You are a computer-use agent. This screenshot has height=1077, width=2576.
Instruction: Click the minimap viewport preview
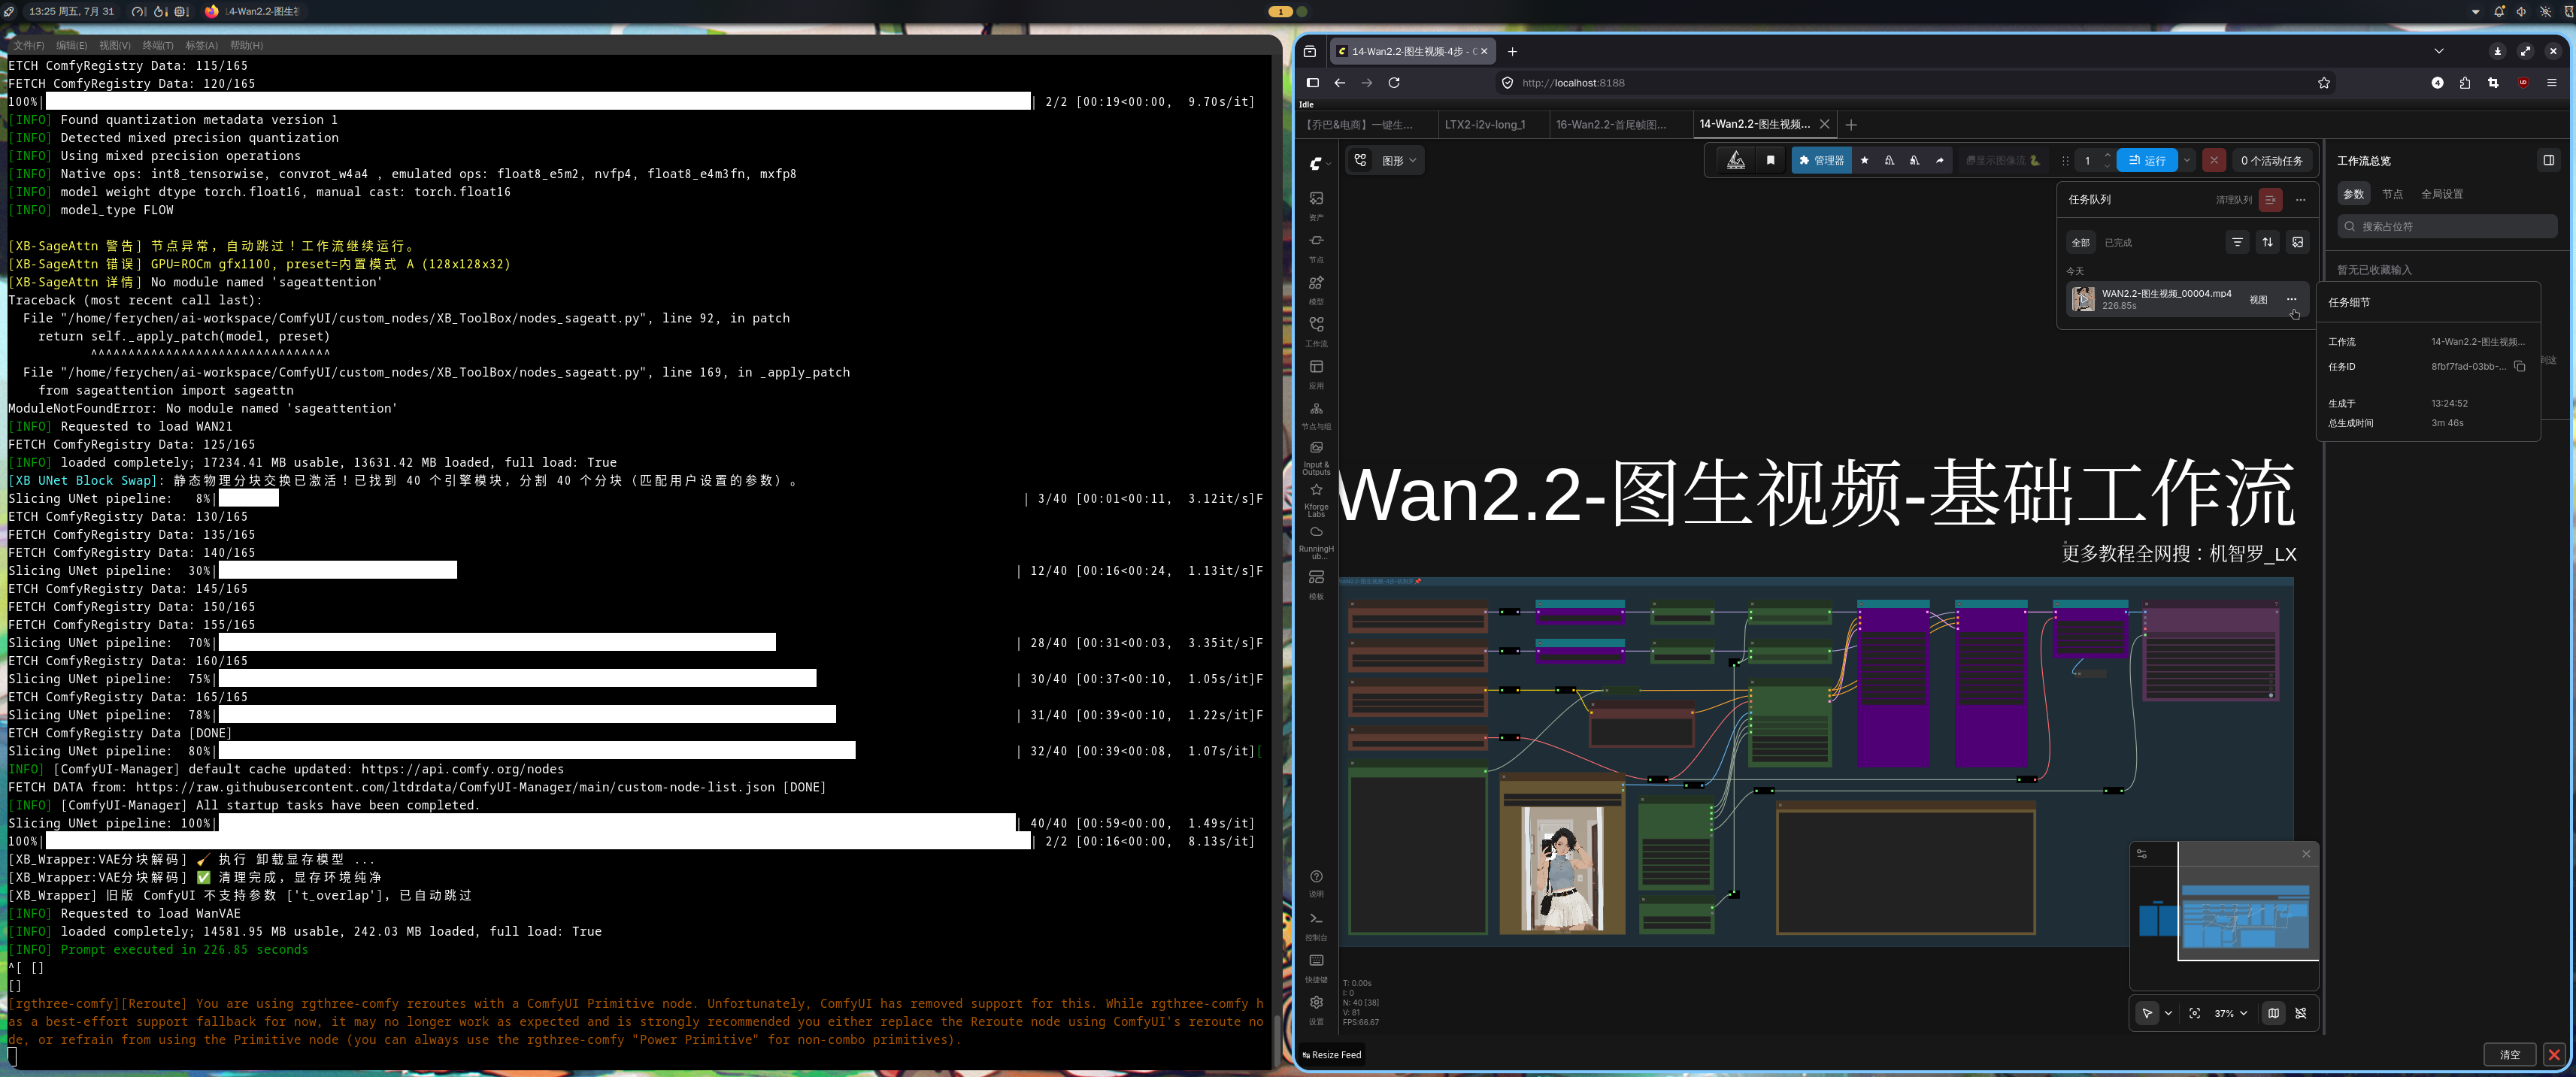point(2247,903)
